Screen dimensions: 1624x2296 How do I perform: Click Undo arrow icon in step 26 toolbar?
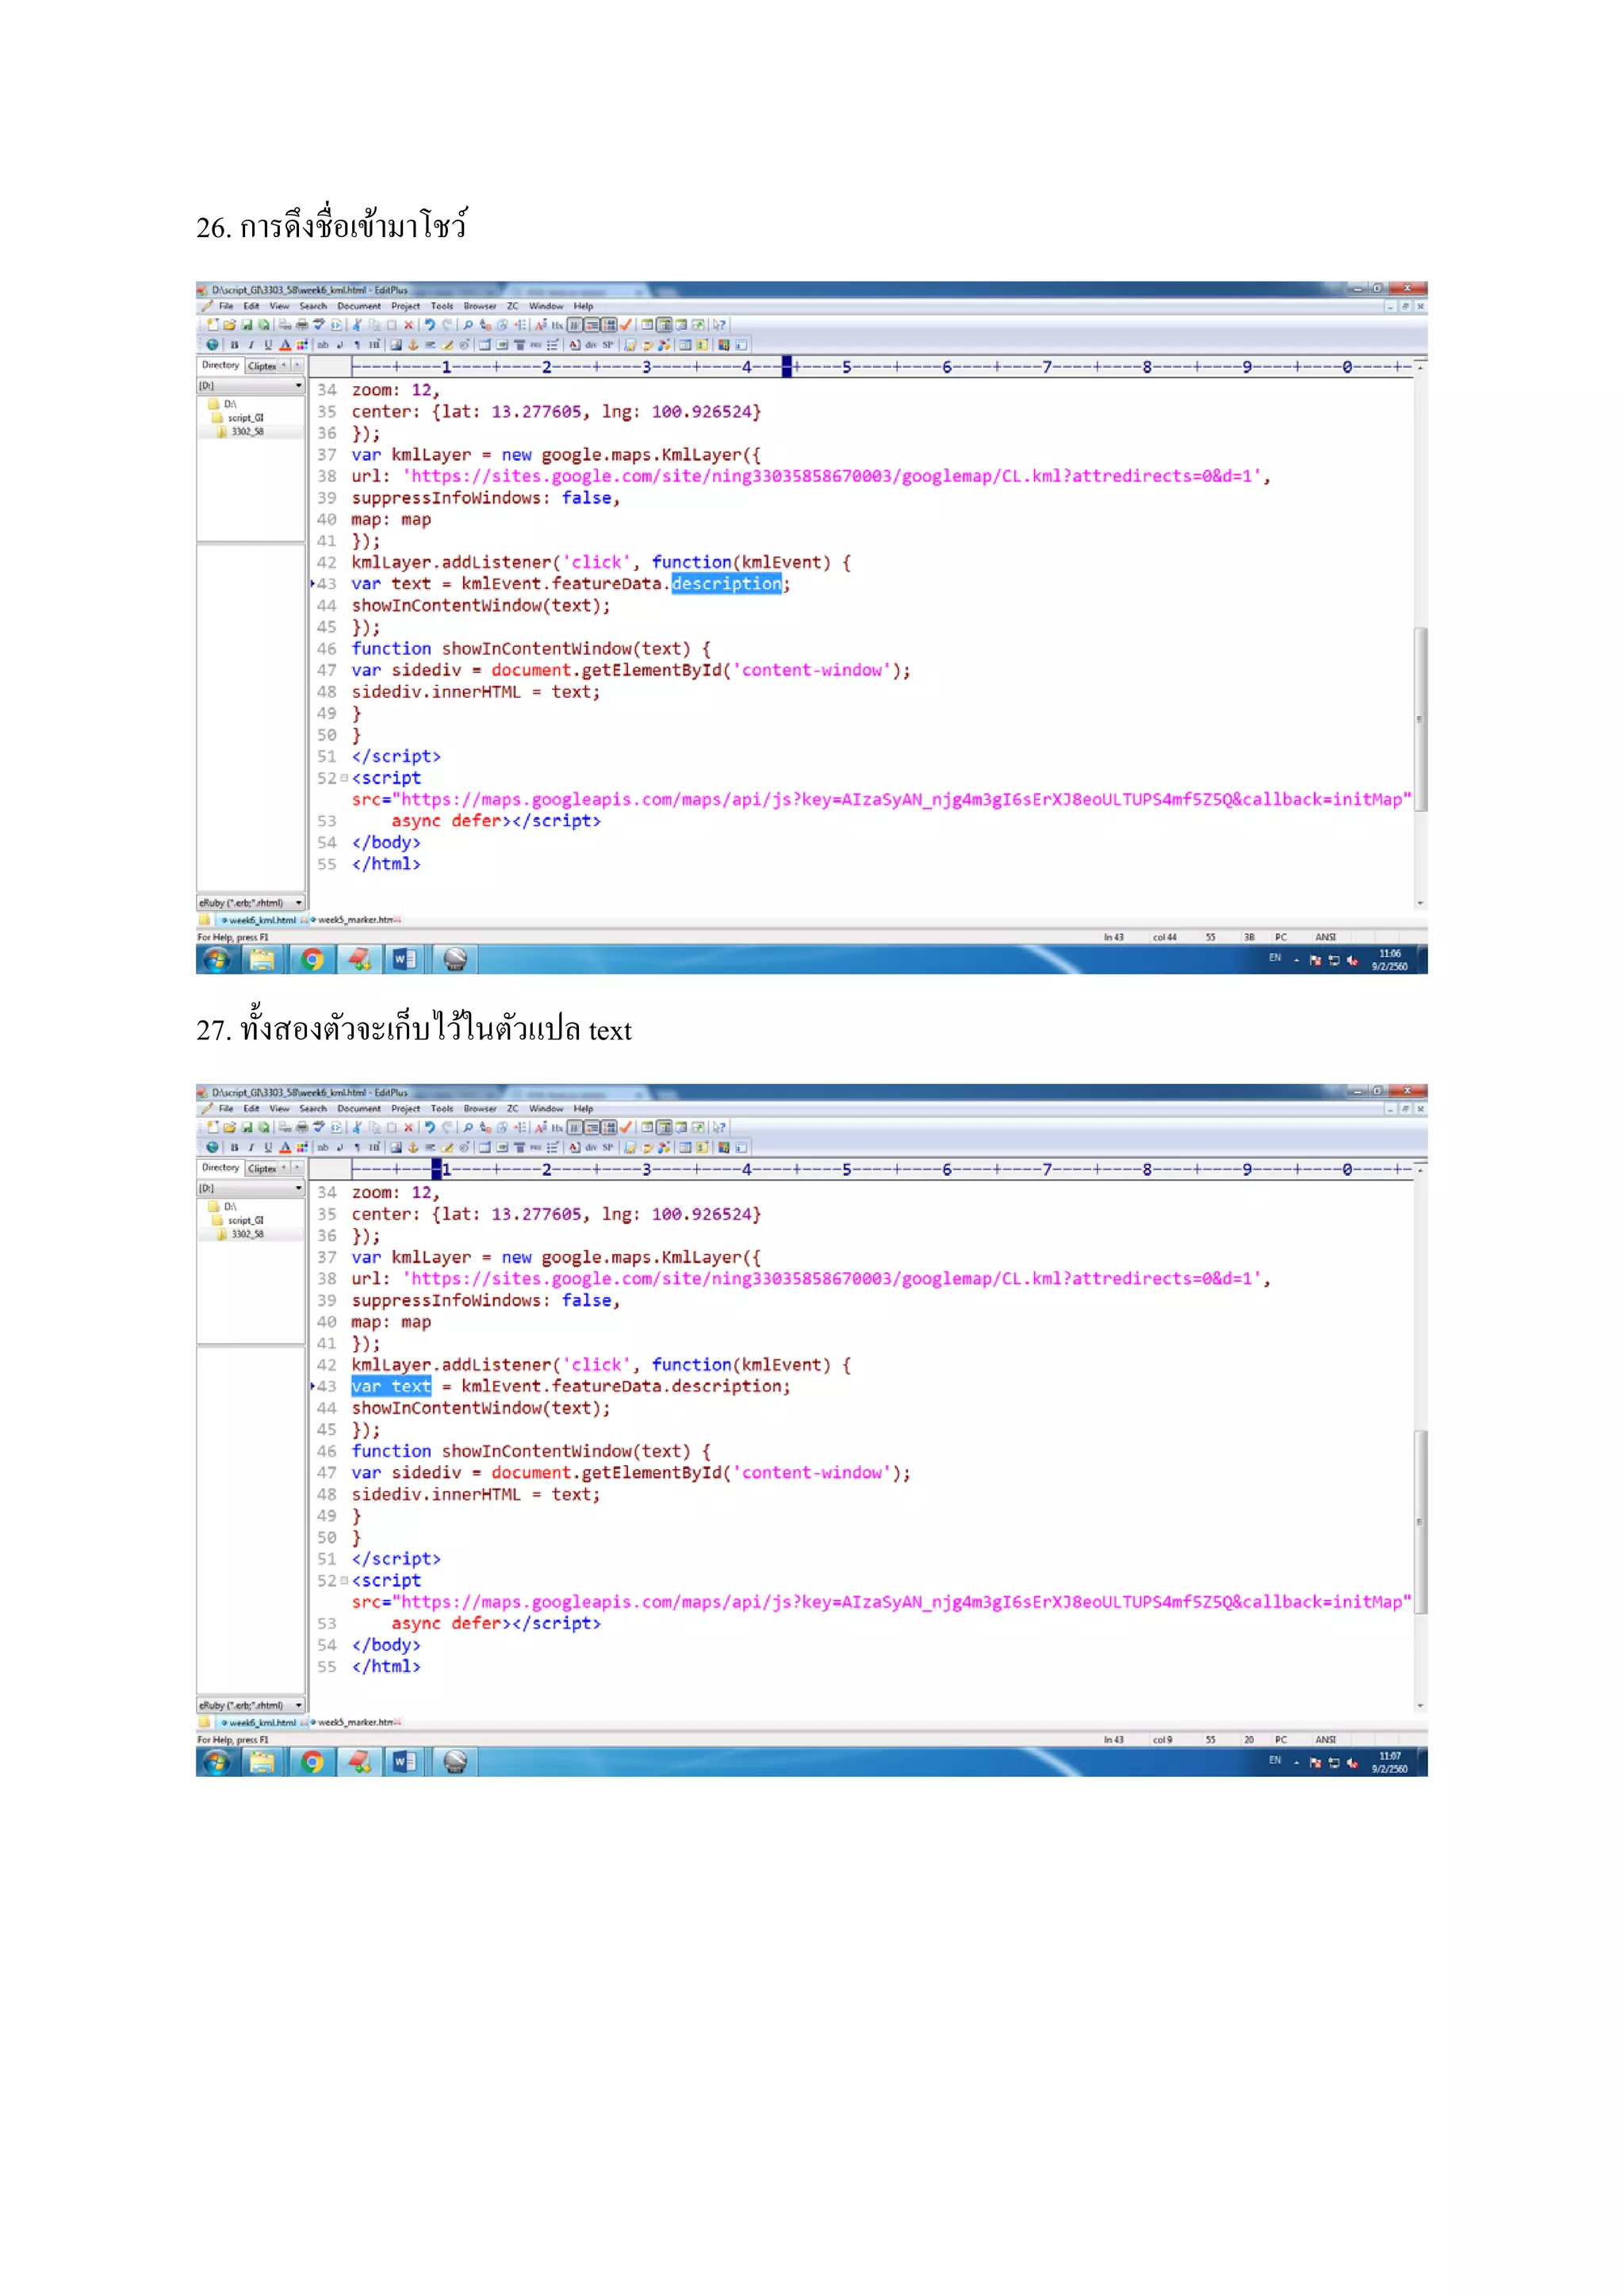(430, 325)
